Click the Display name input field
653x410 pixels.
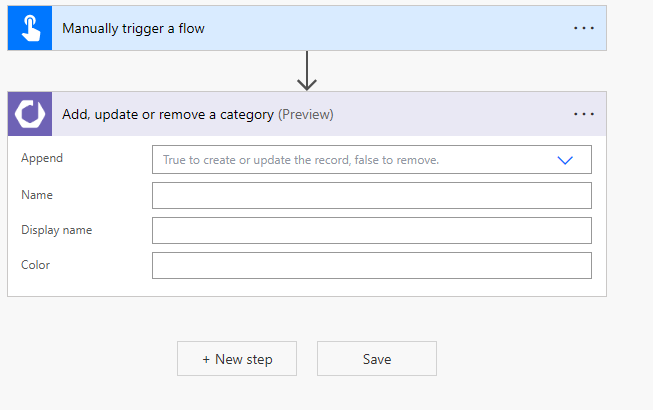point(371,230)
